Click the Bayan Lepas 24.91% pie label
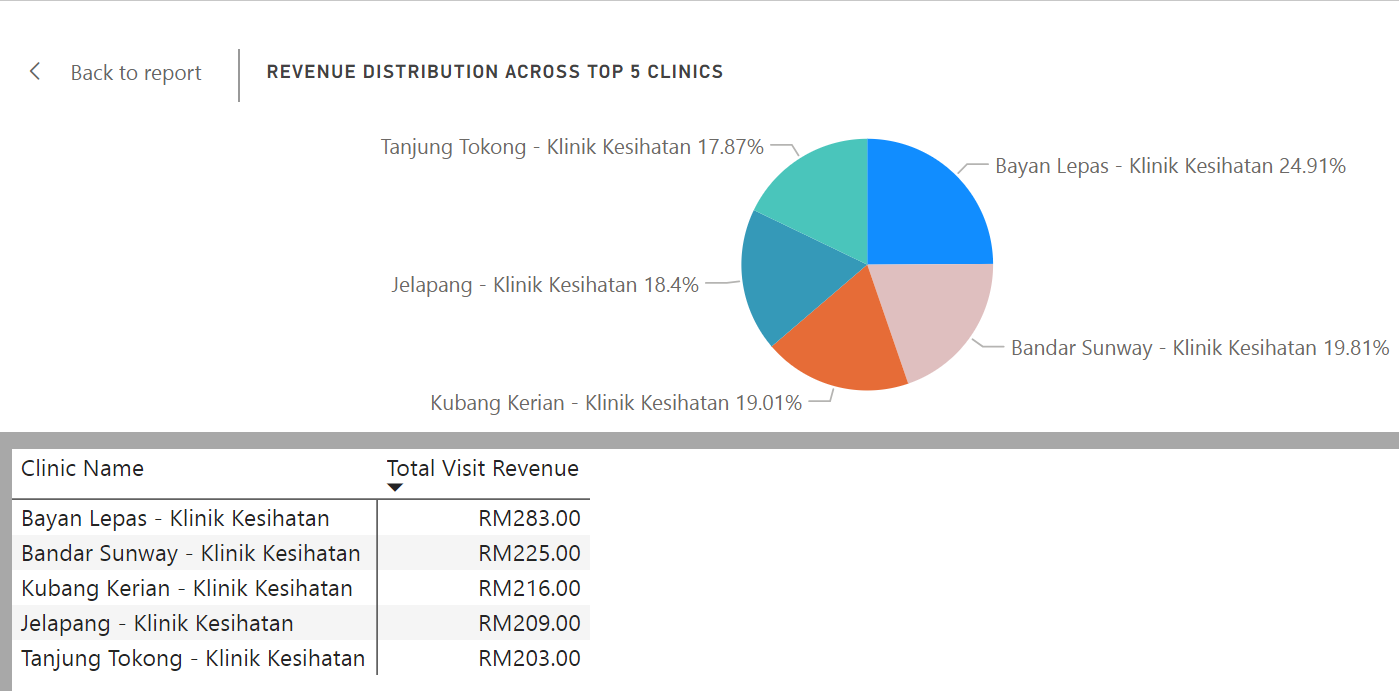This screenshot has height=691, width=1399. coord(1169,166)
